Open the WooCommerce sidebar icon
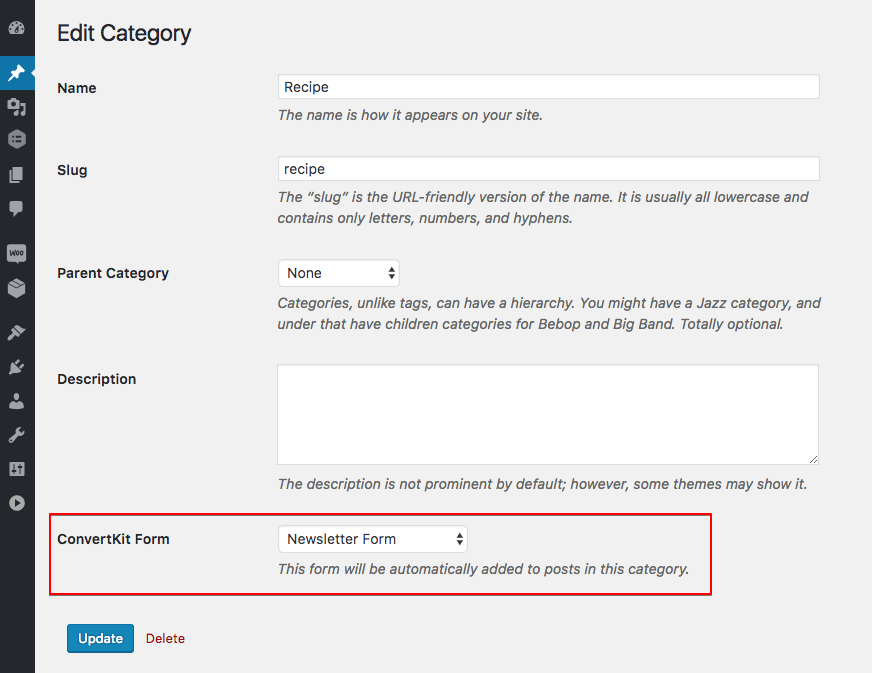This screenshot has width=872, height=673. click(x=16, y=252)
